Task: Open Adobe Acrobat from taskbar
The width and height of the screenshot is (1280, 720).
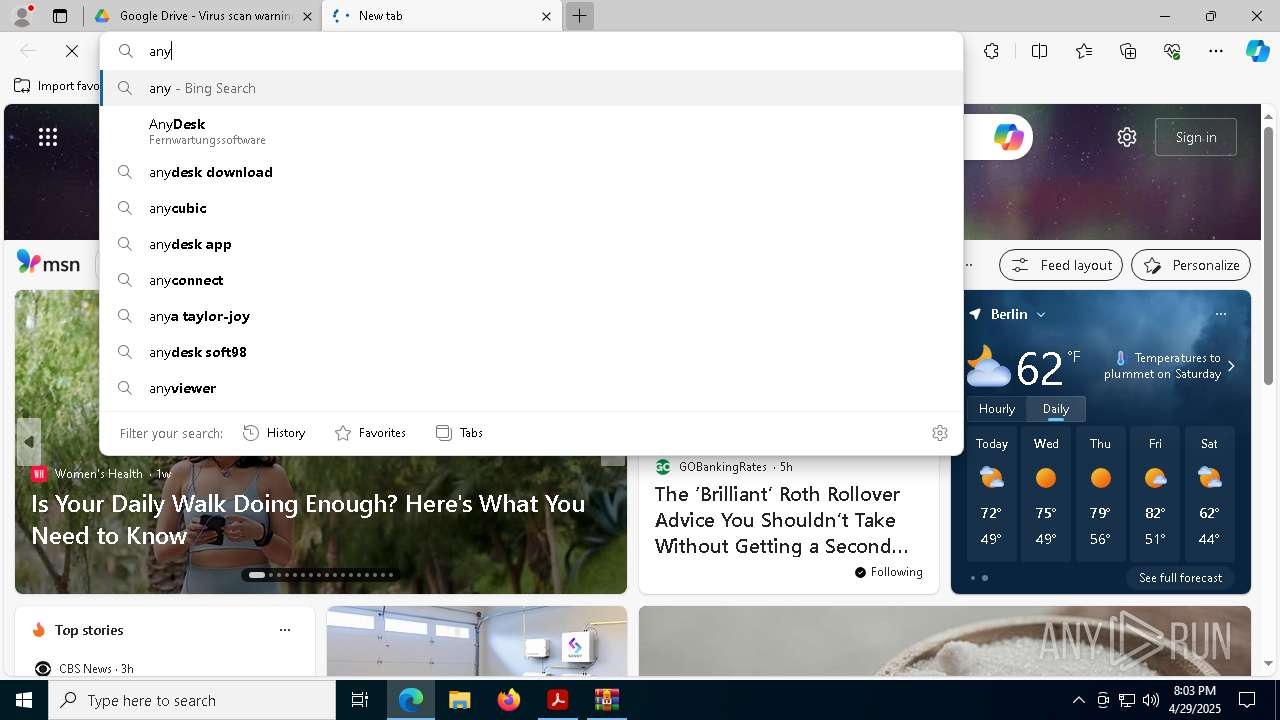Action: click(557, 700)
